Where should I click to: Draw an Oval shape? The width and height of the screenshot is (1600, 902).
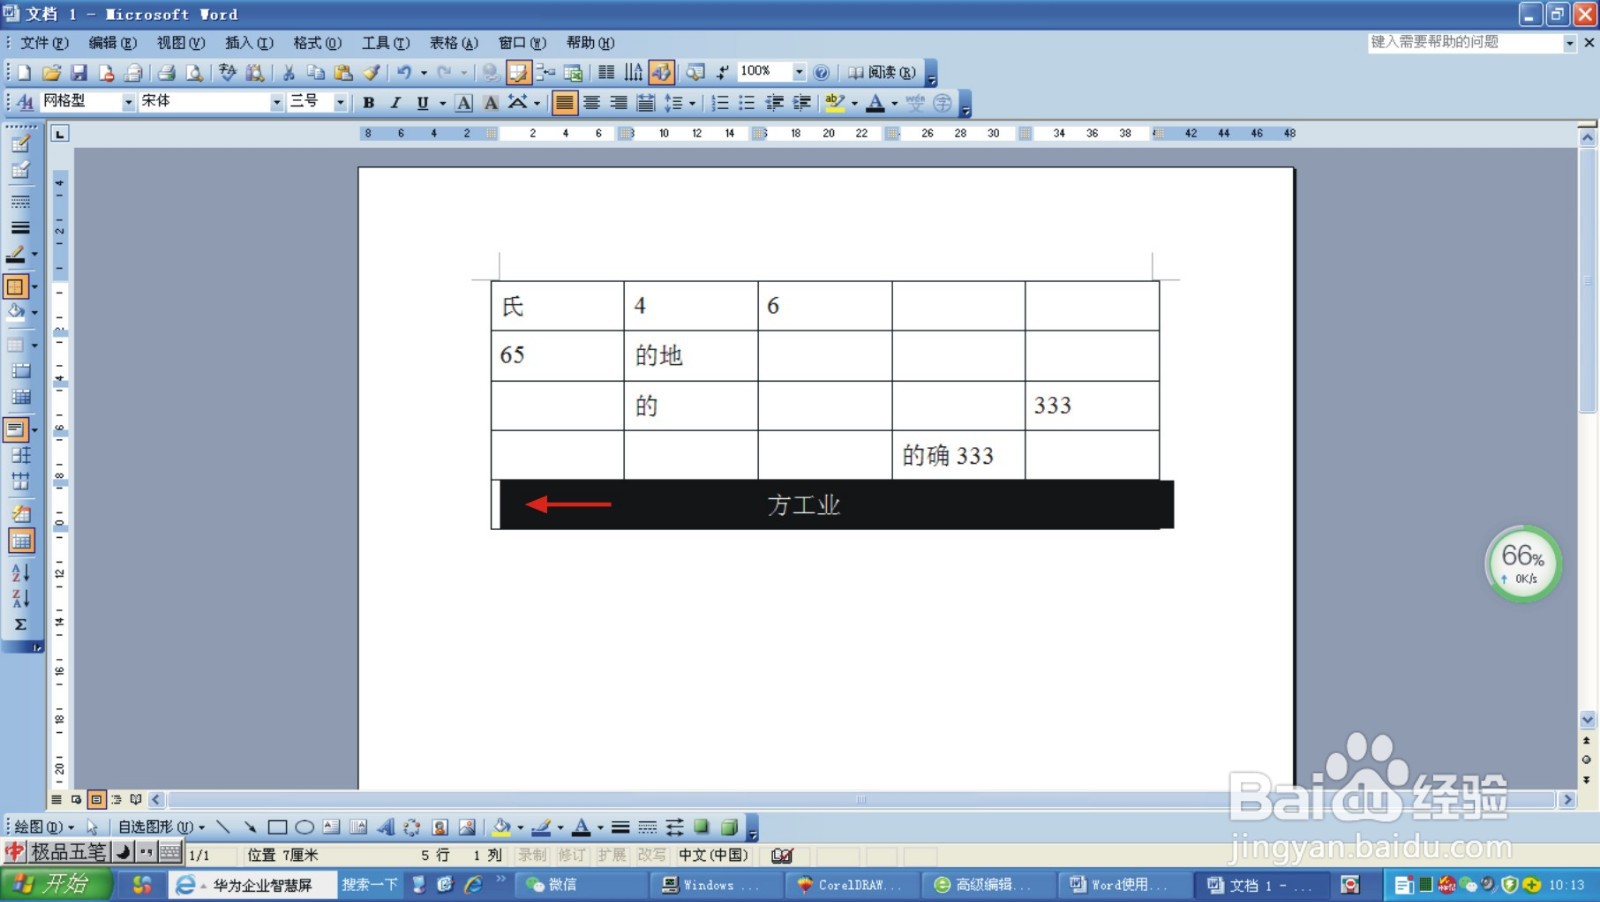point(304,827)
